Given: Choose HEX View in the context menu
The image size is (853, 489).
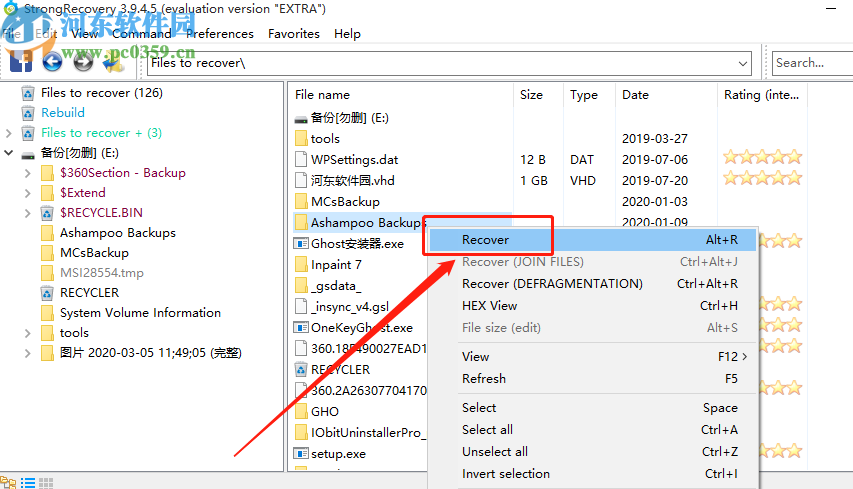Looking at the screenshot, I should click(x=593, y=306).
